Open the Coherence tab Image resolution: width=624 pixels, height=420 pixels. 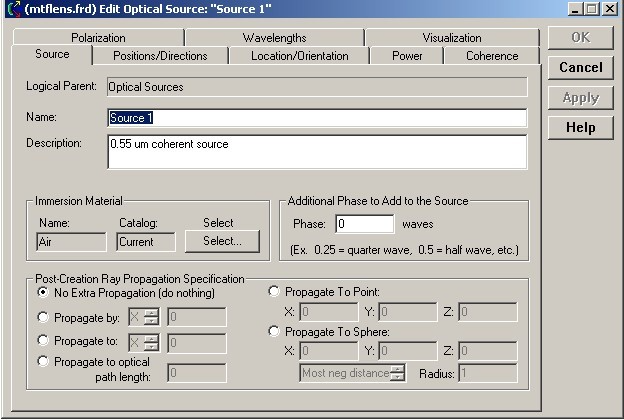tap(492, 56)
